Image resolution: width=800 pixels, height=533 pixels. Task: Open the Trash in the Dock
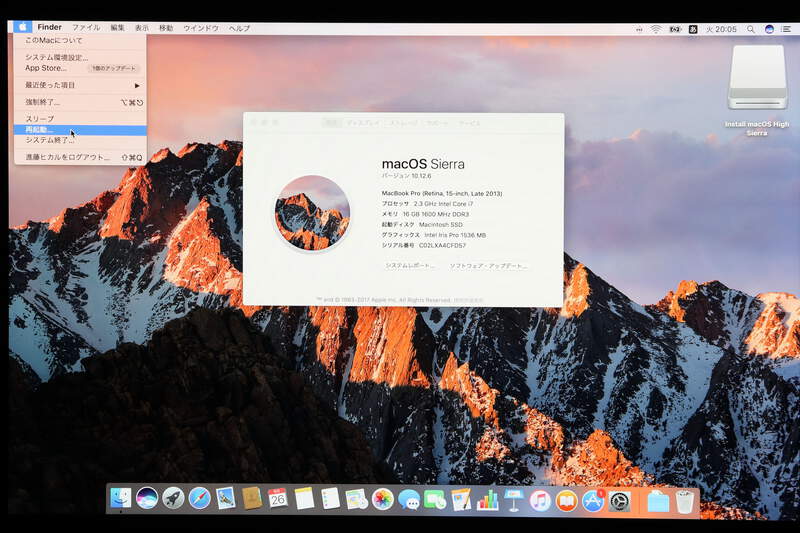tap(685, 502)
